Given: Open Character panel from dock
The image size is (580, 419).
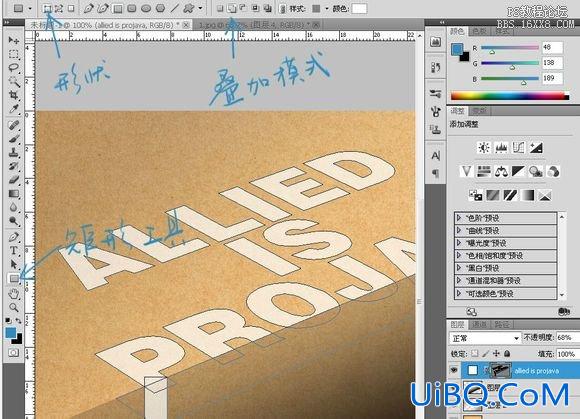Looking at the screenshot, I should [x=436, y=156].
